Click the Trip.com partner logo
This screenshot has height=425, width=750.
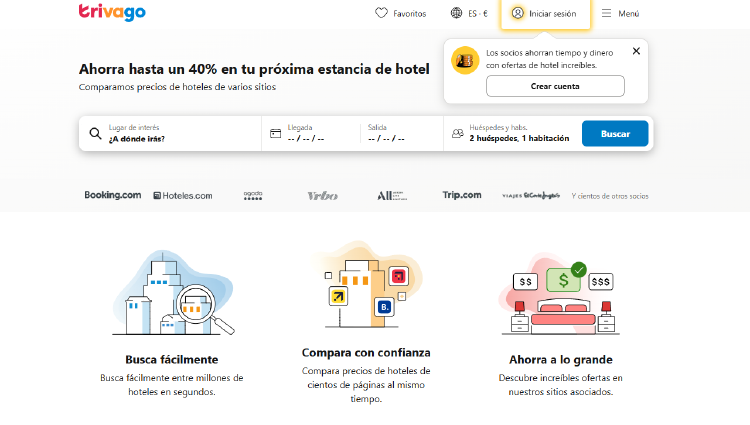click(x=462, y=196)
